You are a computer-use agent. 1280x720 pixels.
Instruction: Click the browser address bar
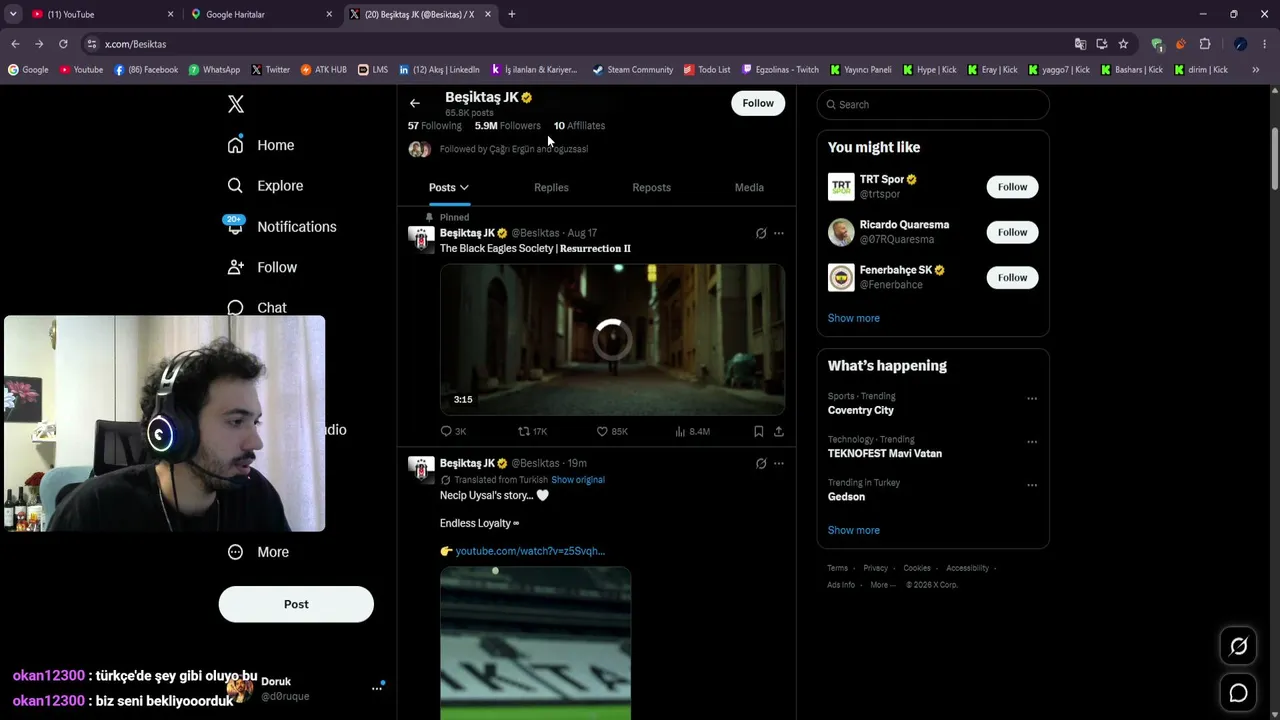(x=580, y=44)
